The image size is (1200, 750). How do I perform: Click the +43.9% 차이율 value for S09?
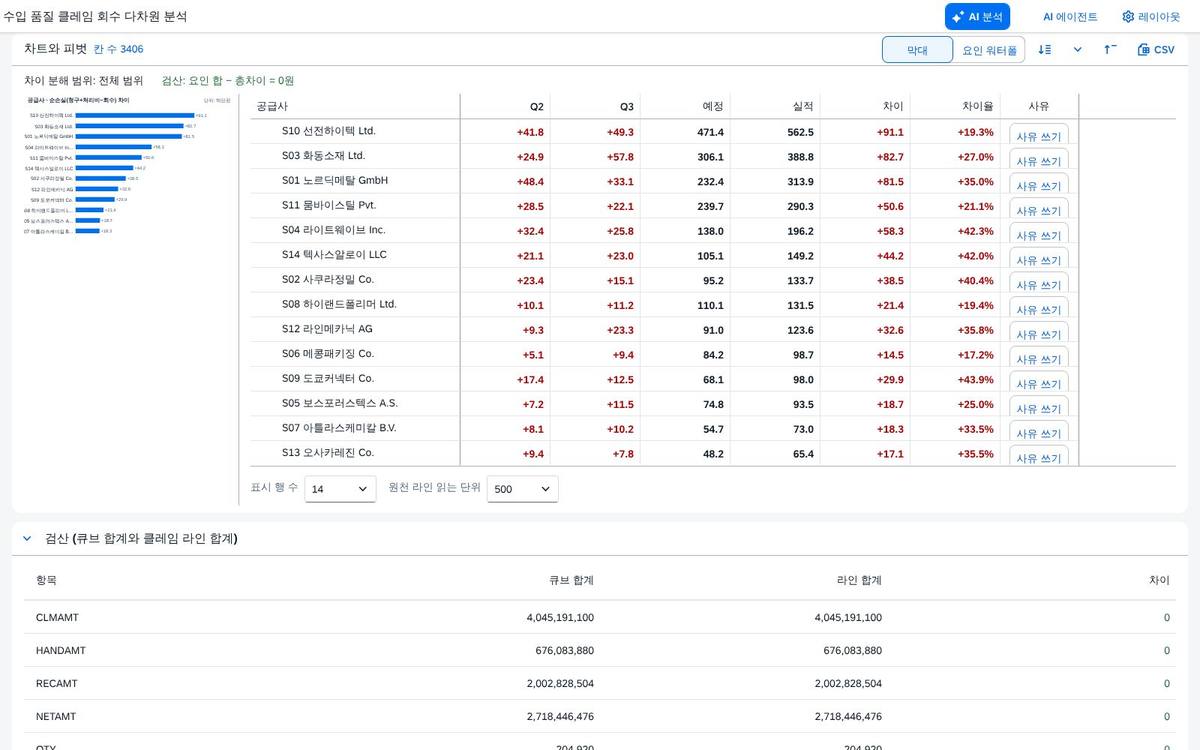(976, 380)
